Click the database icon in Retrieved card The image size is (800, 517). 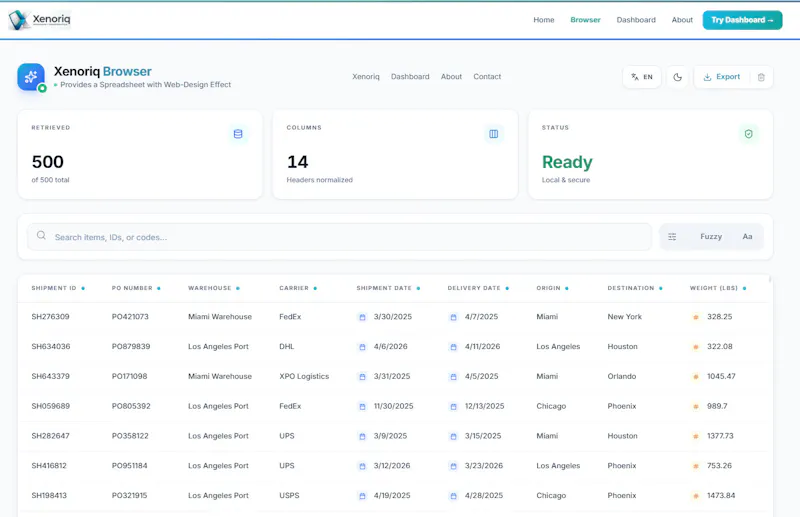[x=238, y=134]
